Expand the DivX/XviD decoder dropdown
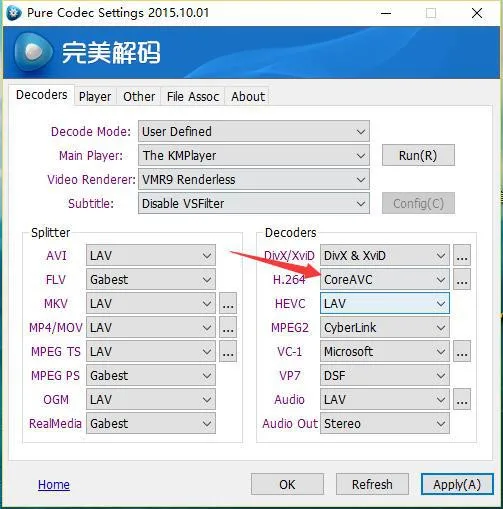The image size is (503, 509). (x=385, y=256)
